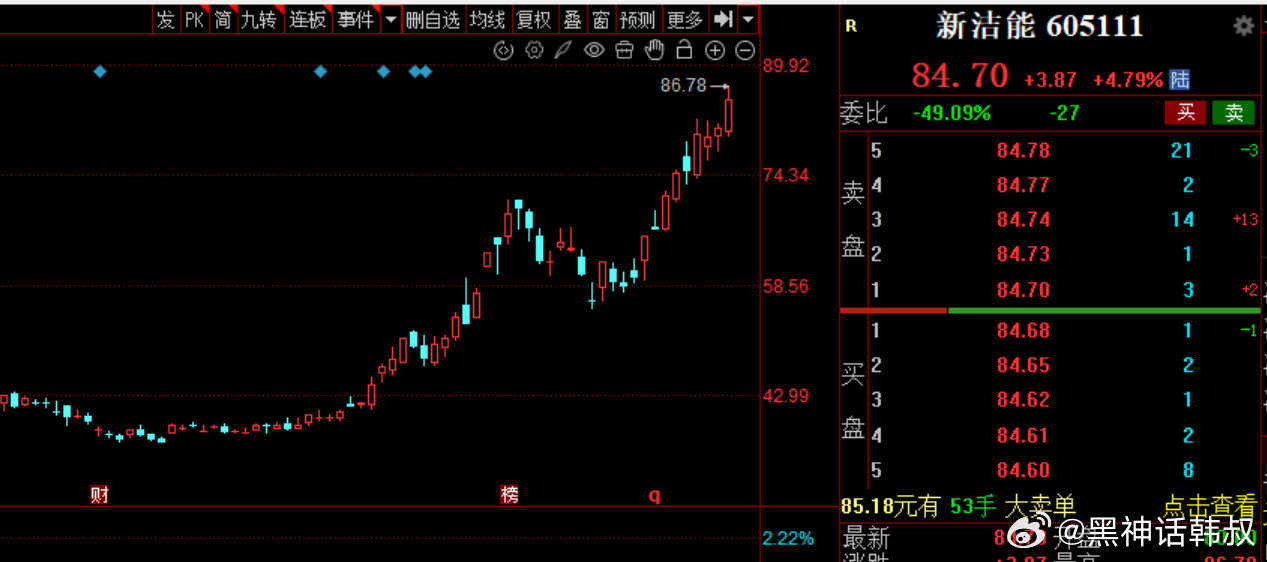Viewport: 1267px width, 562px height.
Task: Expand the dropdown arrow after 事件
Action: tap(390, 19)
